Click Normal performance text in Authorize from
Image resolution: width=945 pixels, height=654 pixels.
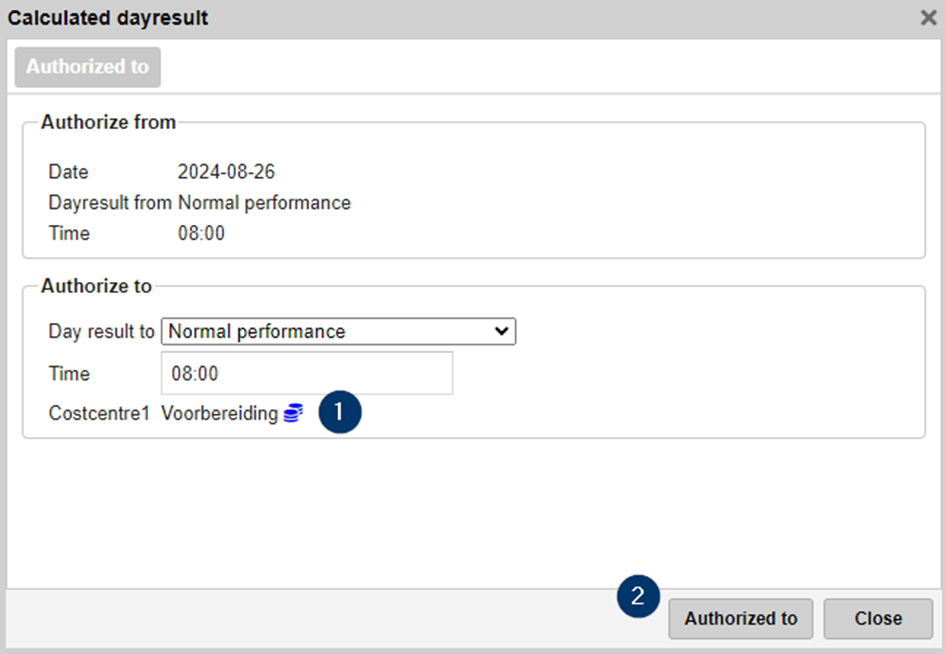264,203
